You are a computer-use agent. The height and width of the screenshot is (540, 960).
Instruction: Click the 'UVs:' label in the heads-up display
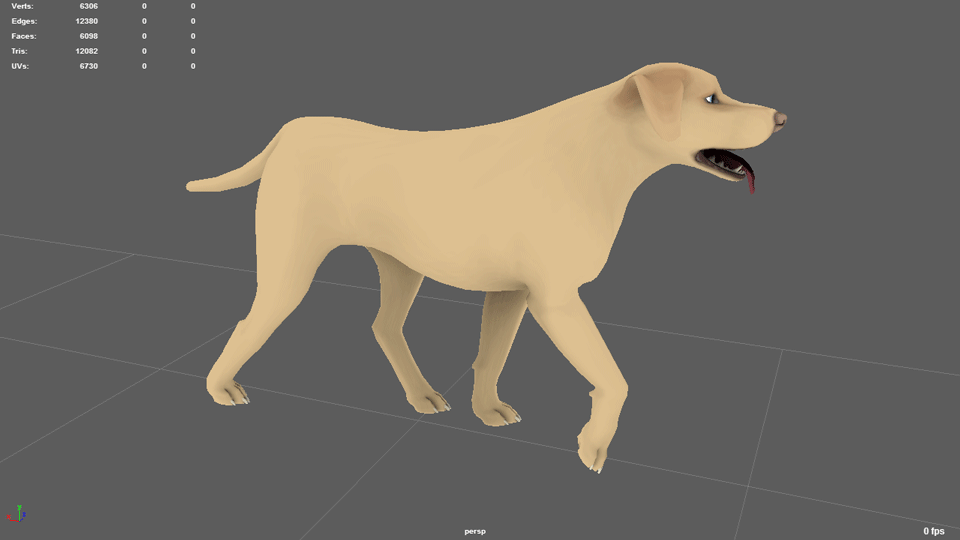point(20,66)
